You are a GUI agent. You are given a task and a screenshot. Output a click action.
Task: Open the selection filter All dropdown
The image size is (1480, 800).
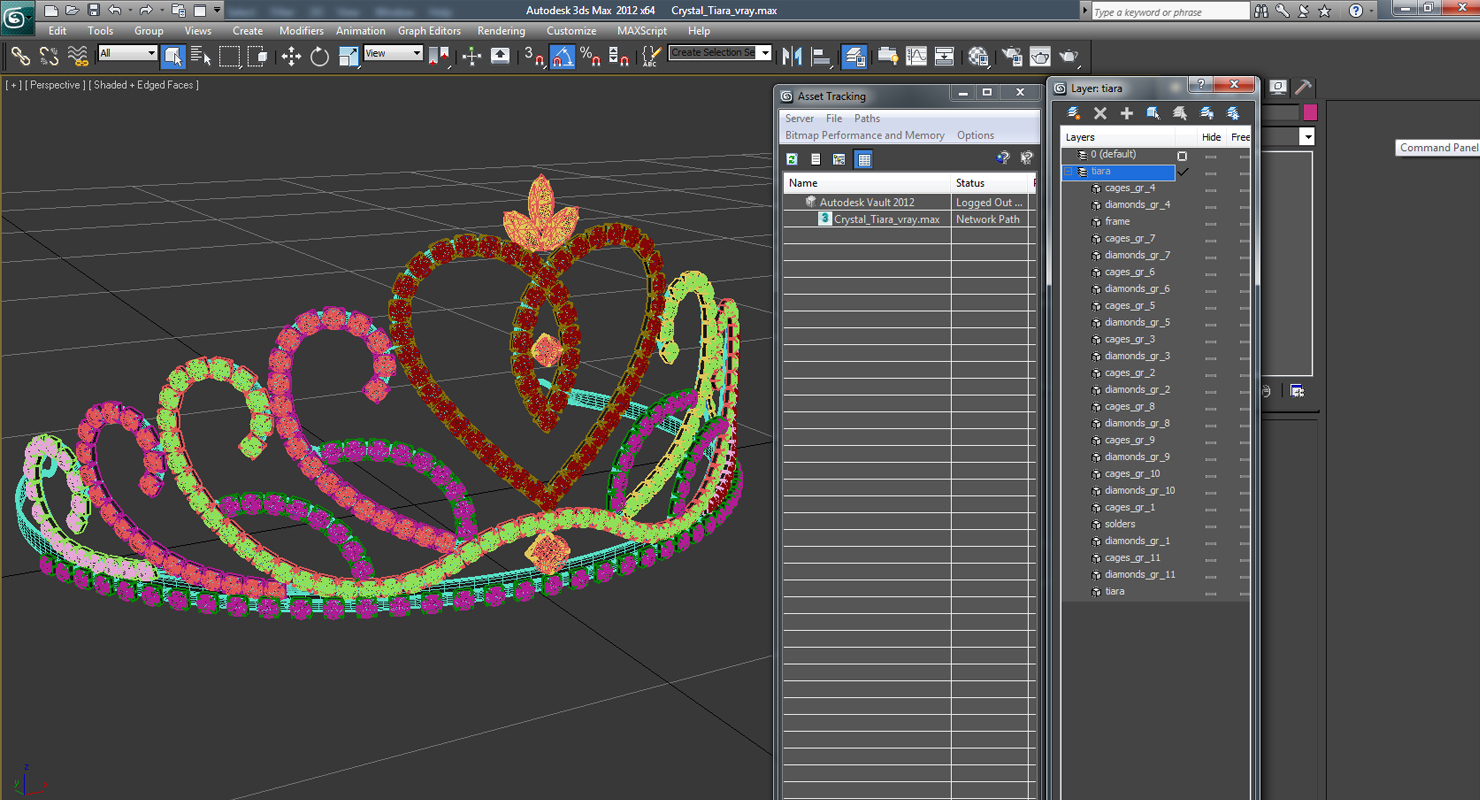point(128,53)
